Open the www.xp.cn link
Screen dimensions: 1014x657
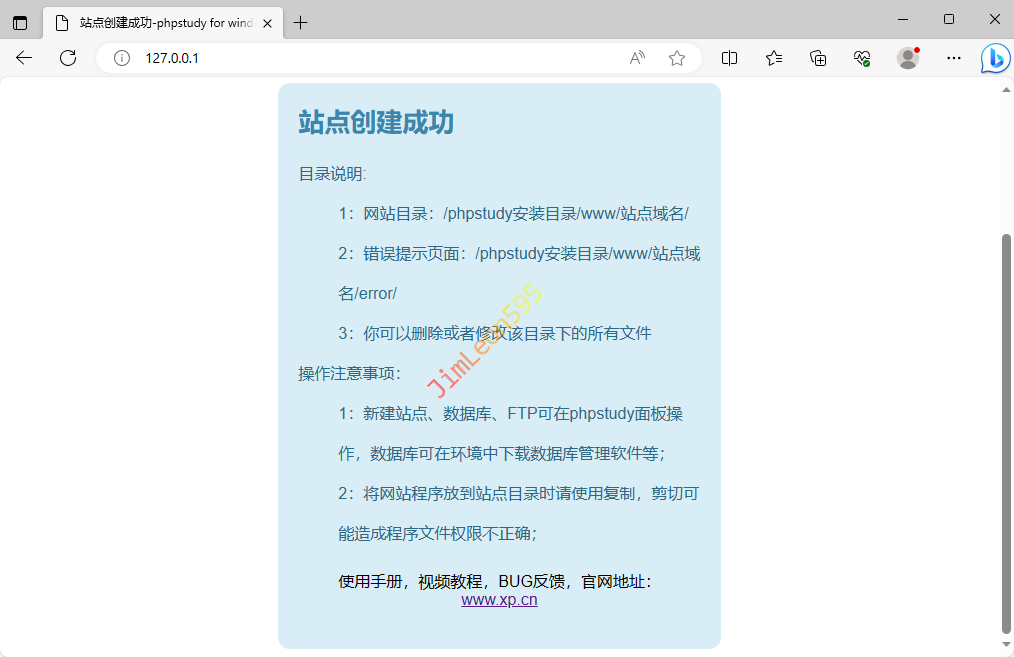(x=499, y=600)
